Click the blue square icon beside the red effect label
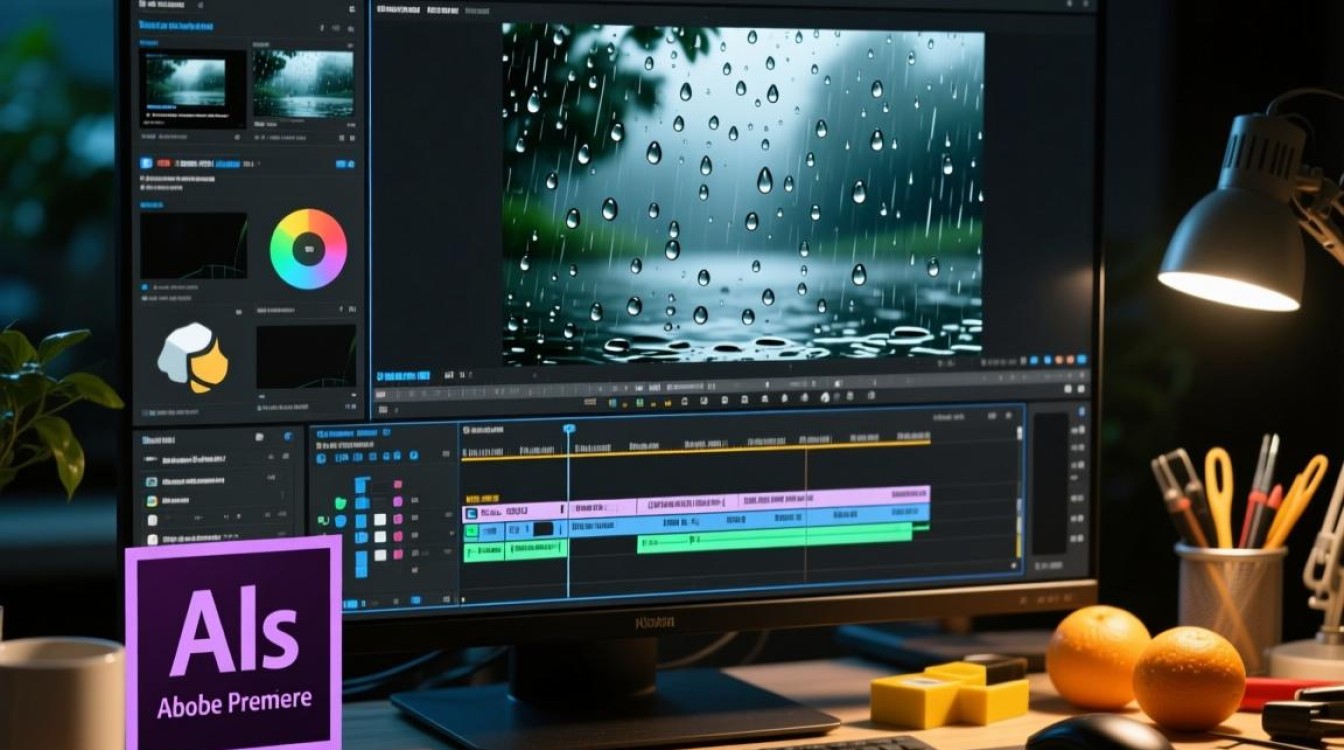This screenshot has height=750, width=1344. click(x=146, y=163)
